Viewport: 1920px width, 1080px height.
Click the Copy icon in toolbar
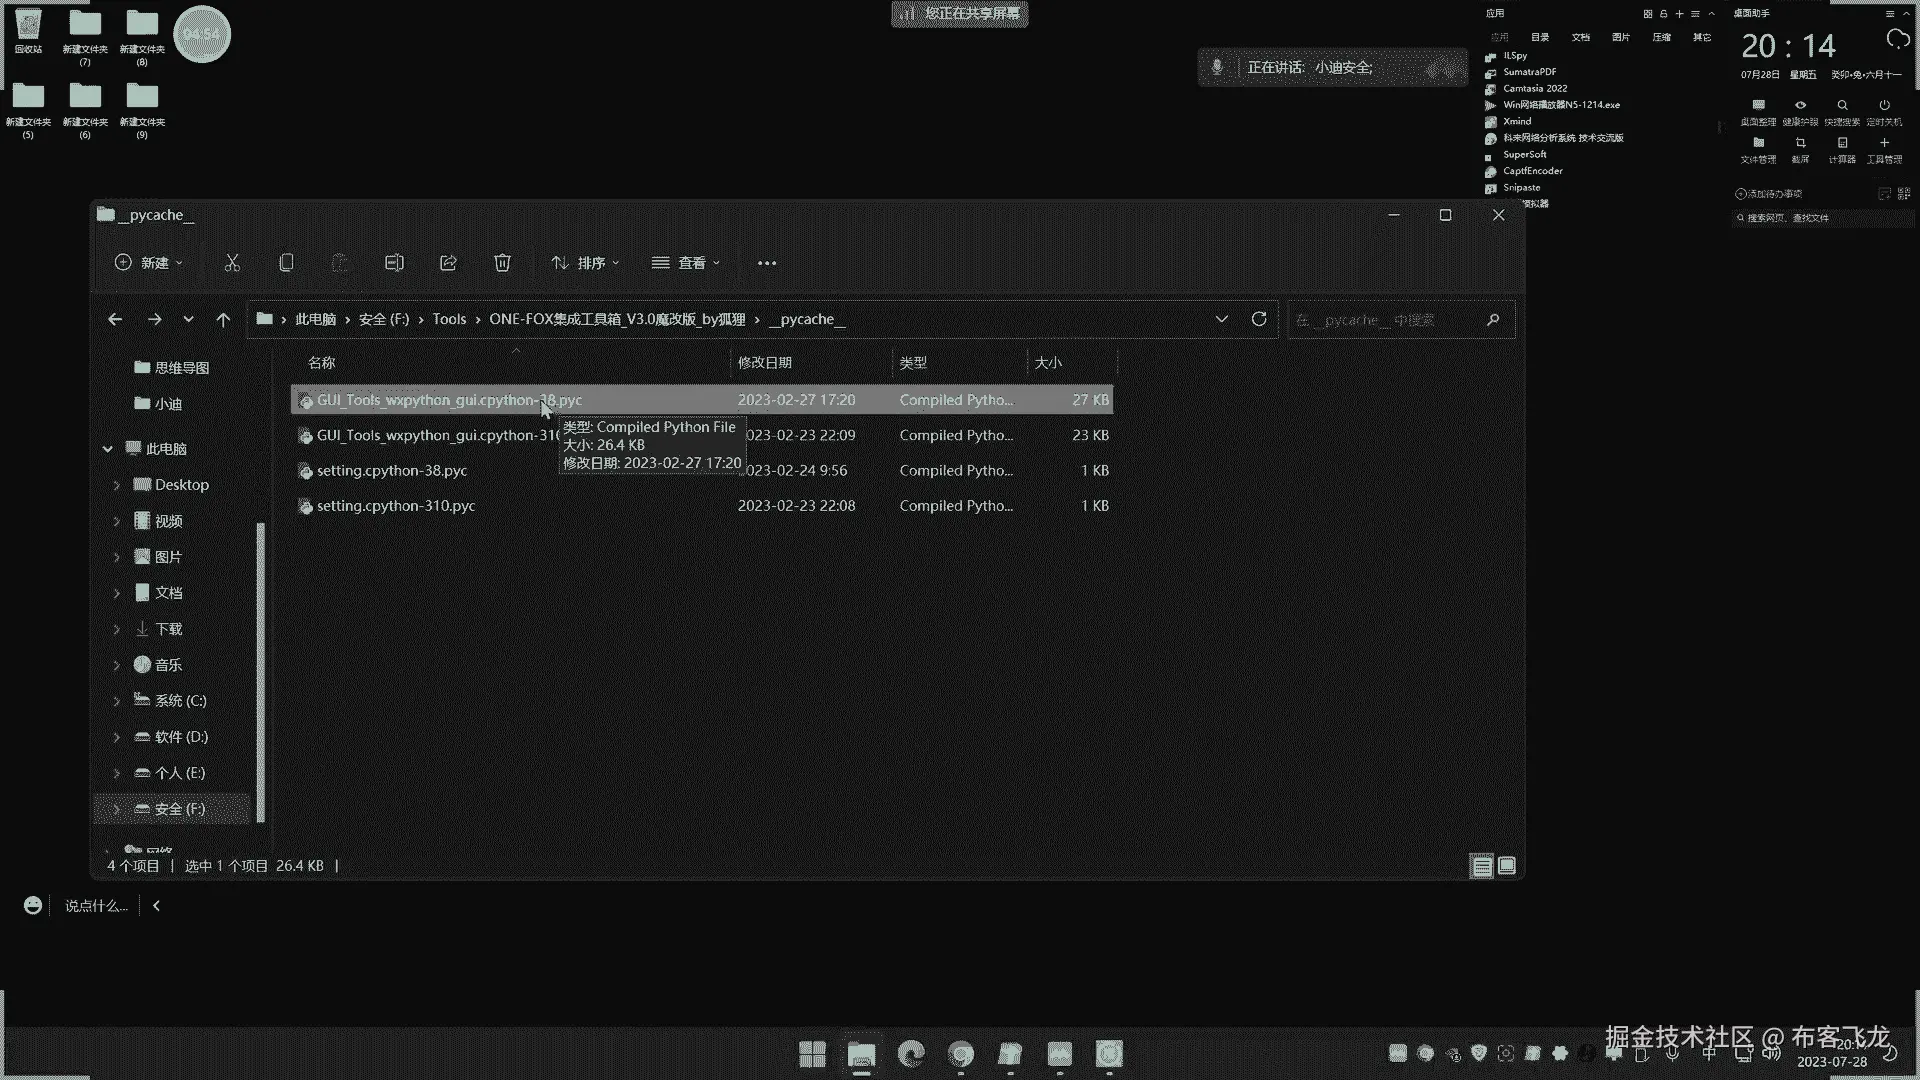[286, 263]
